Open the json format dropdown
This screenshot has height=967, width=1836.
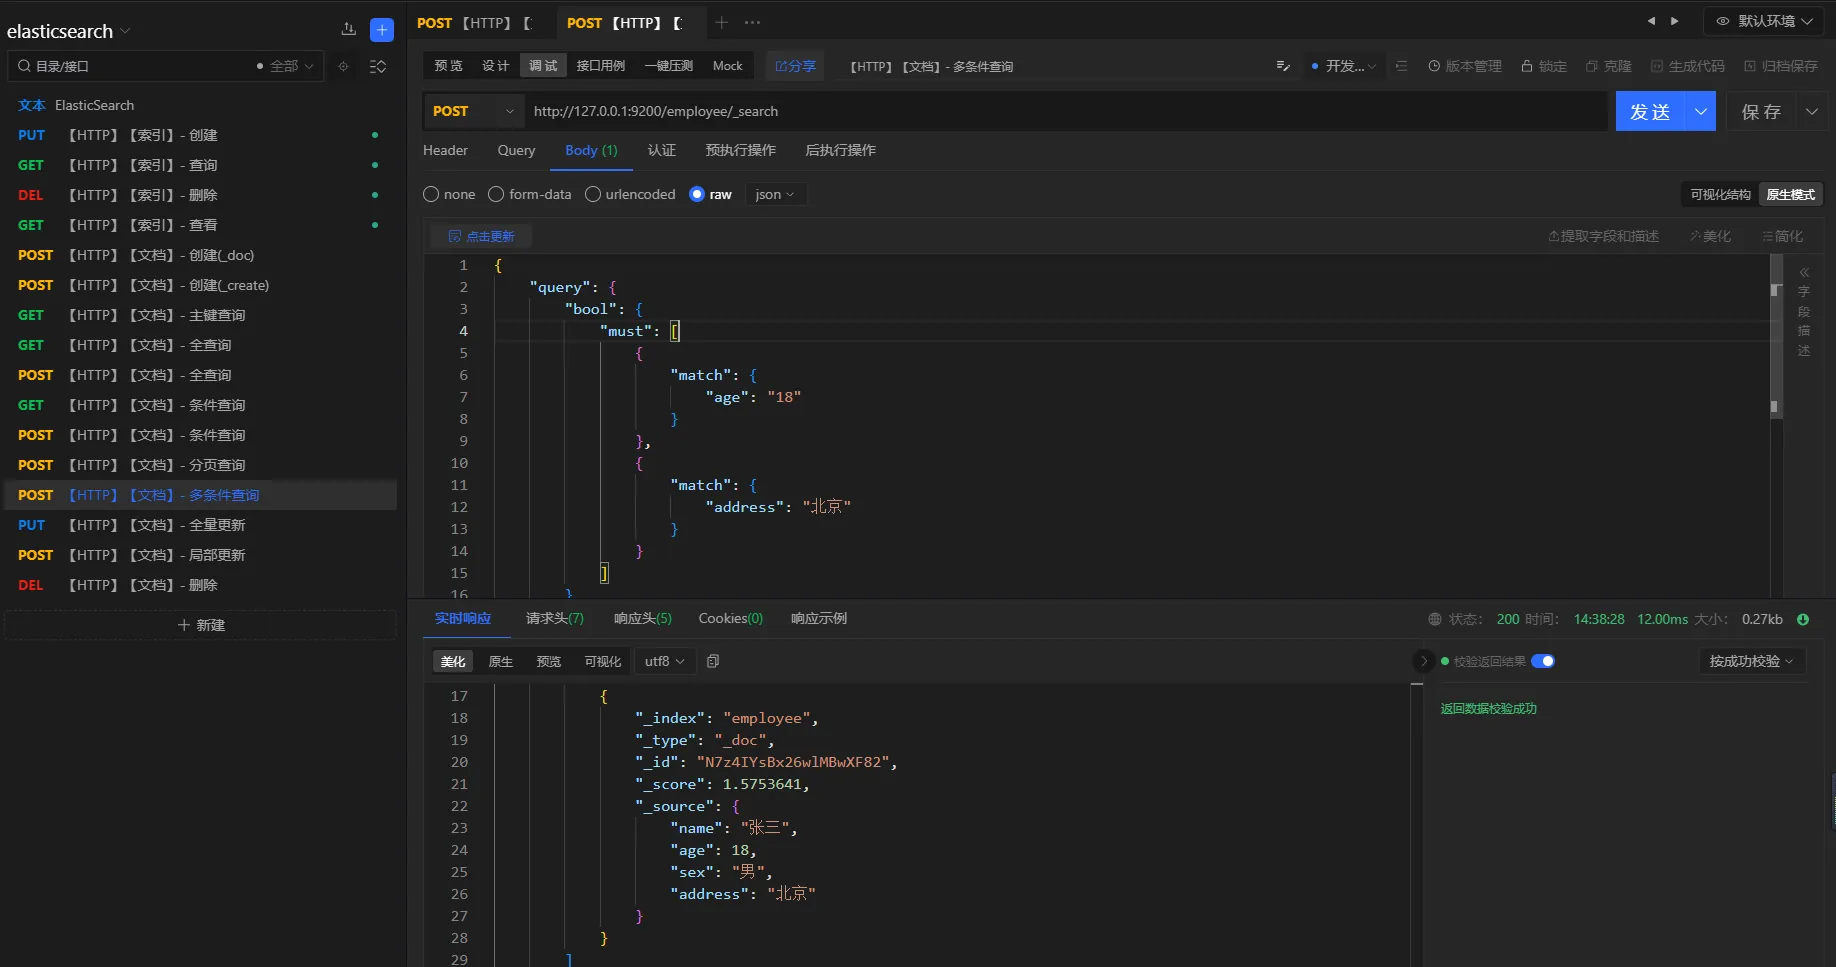(x=775, y=194)
